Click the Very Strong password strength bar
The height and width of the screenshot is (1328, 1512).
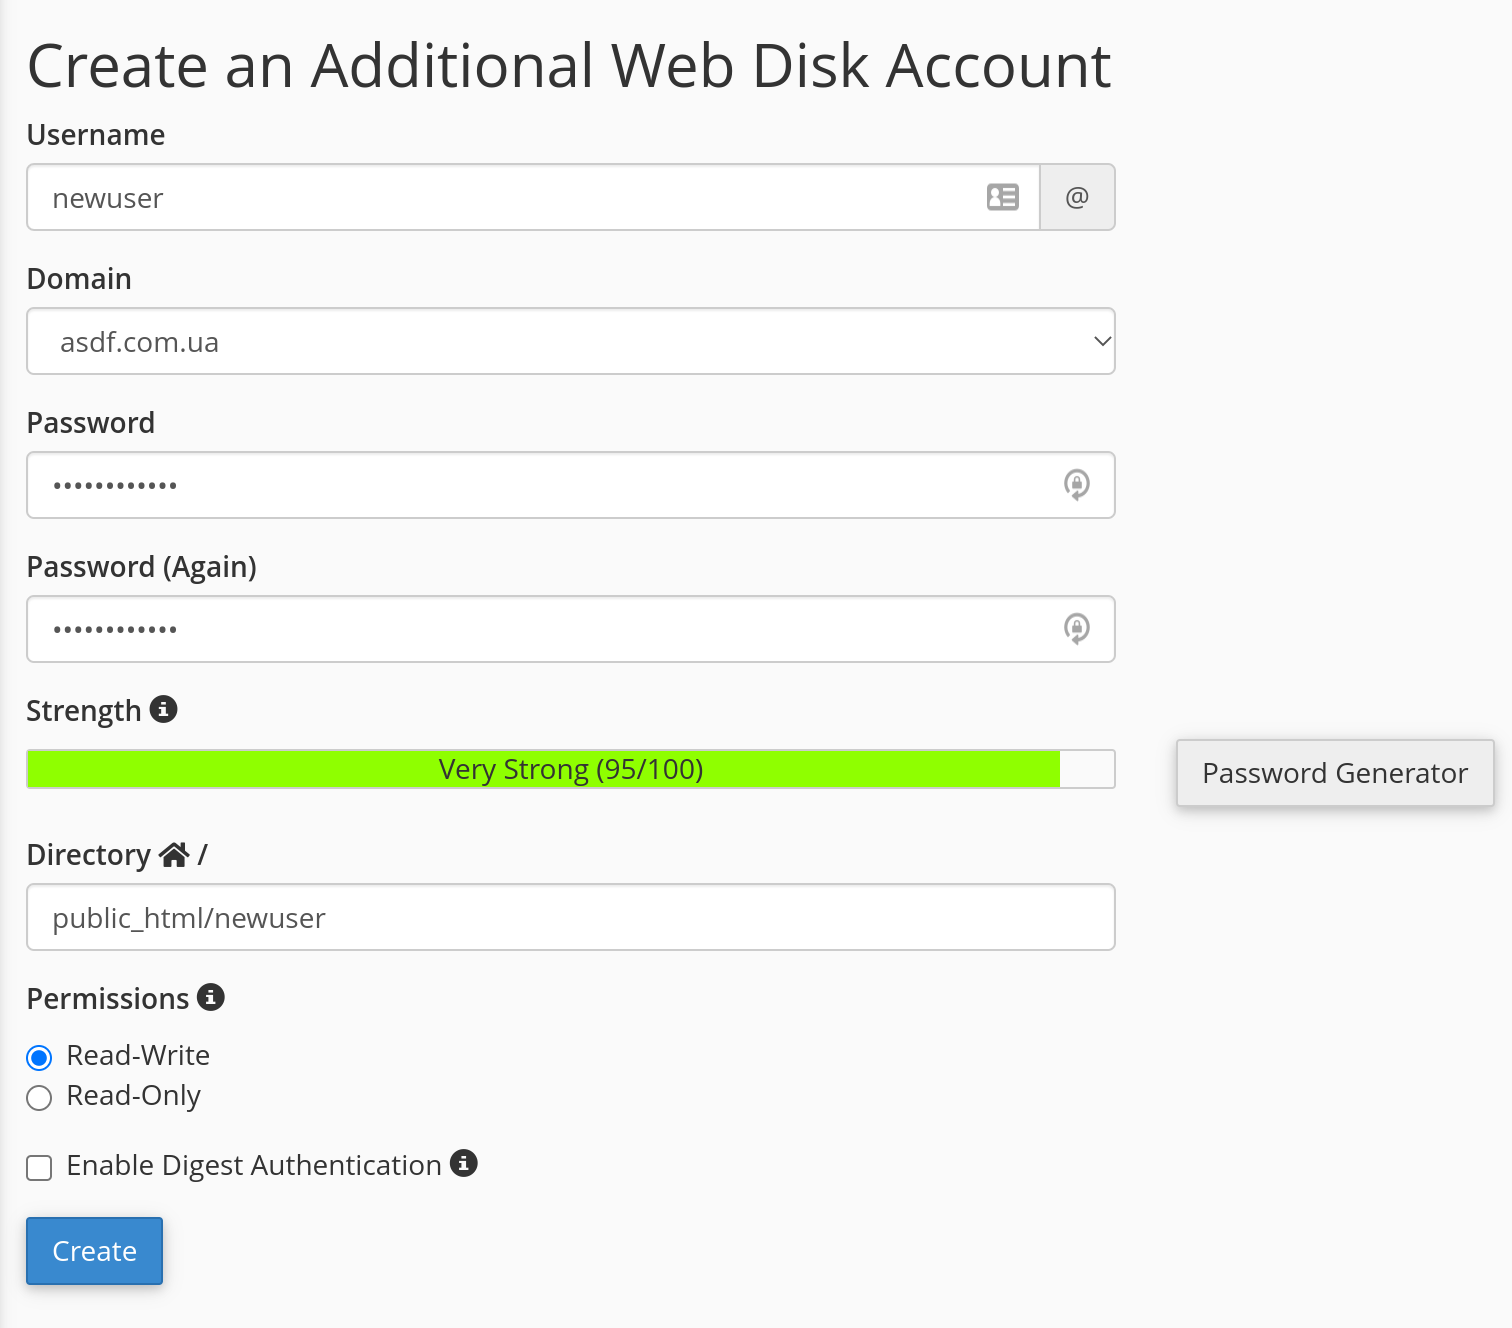pos(570,769)
